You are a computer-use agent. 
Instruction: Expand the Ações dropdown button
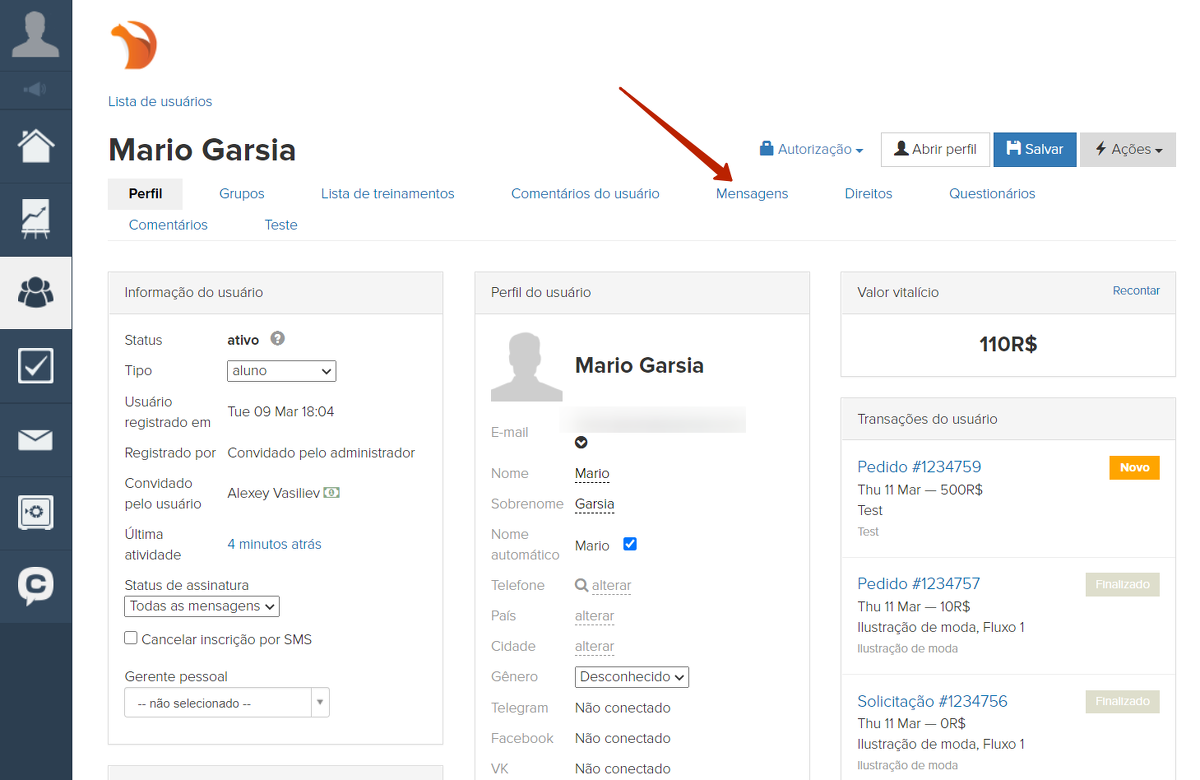click(1127, 149)
